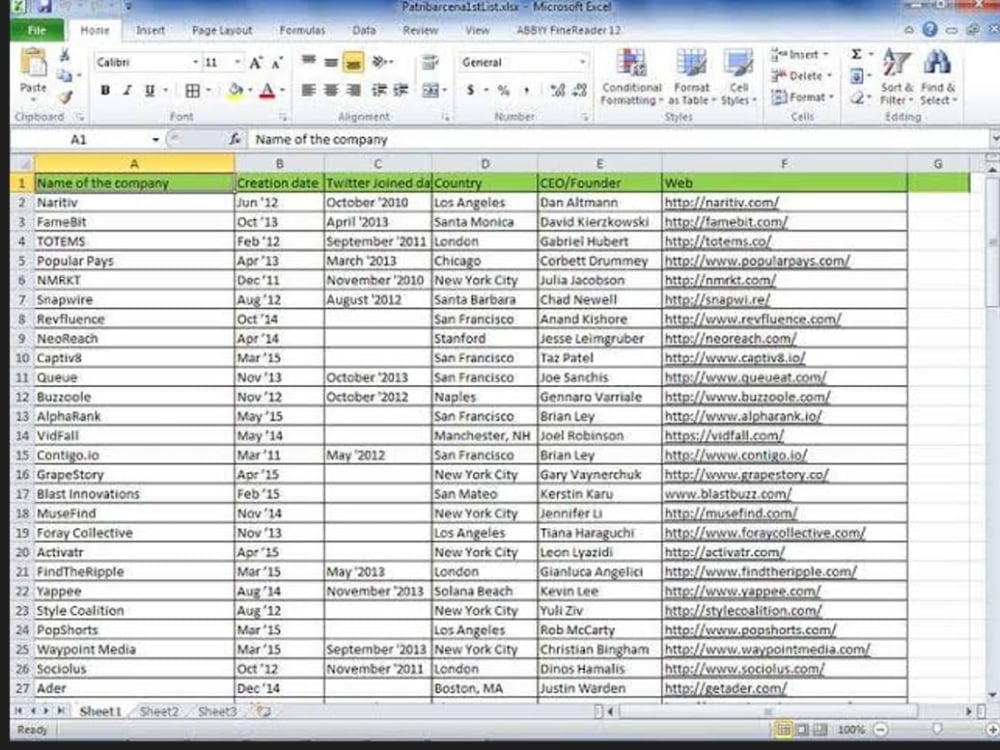The width and height of the screenshot is (1000, 750).
Task: Switch to the Formulas tab
Action: [302, 30]
